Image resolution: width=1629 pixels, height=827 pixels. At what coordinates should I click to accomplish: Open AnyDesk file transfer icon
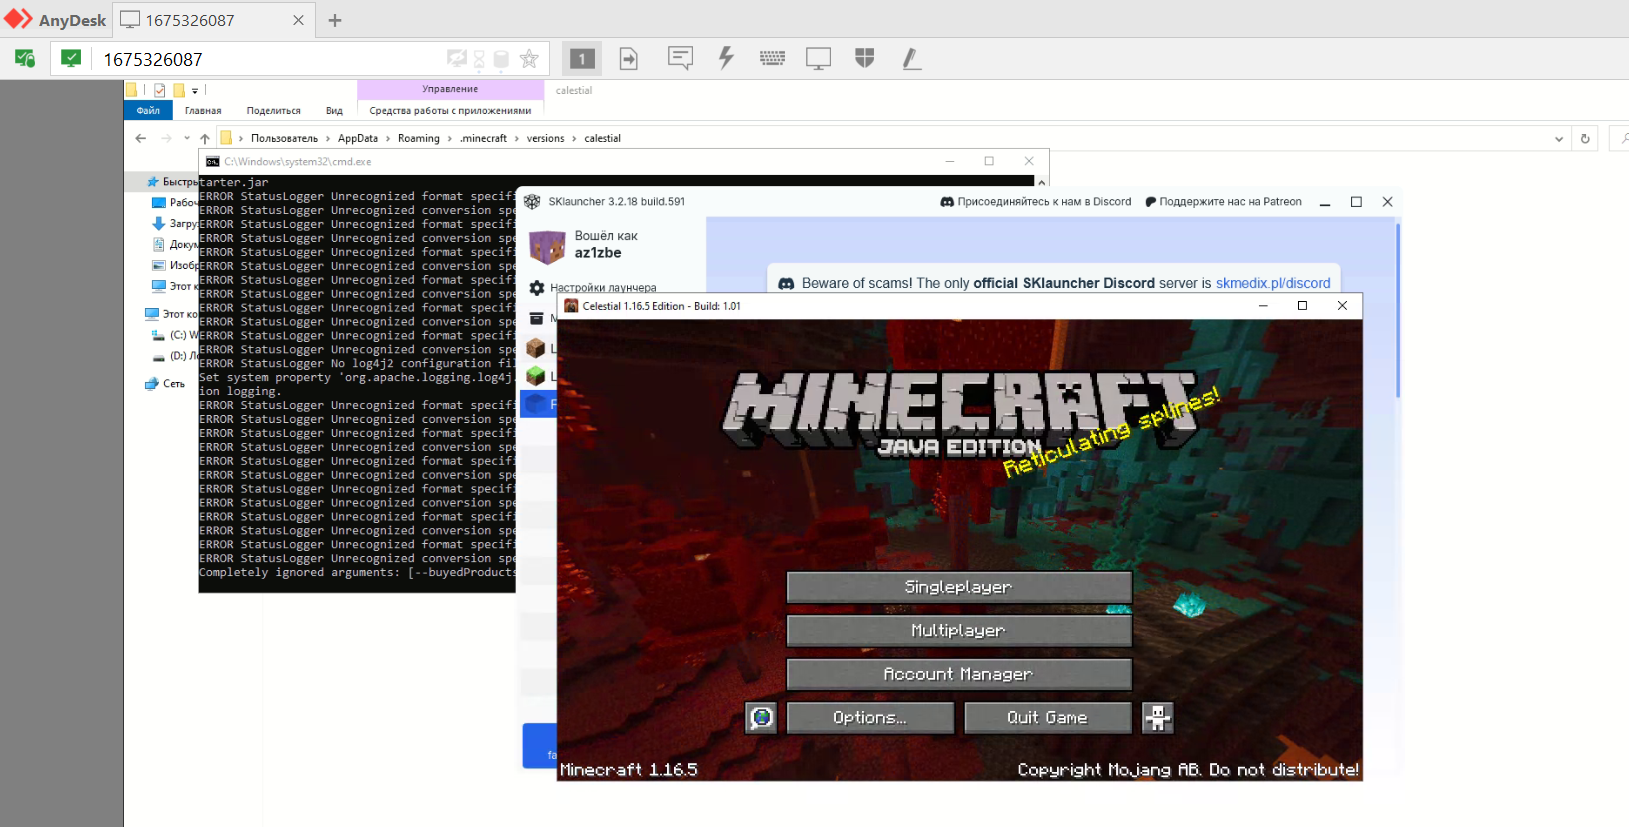(x=629, y=59)
